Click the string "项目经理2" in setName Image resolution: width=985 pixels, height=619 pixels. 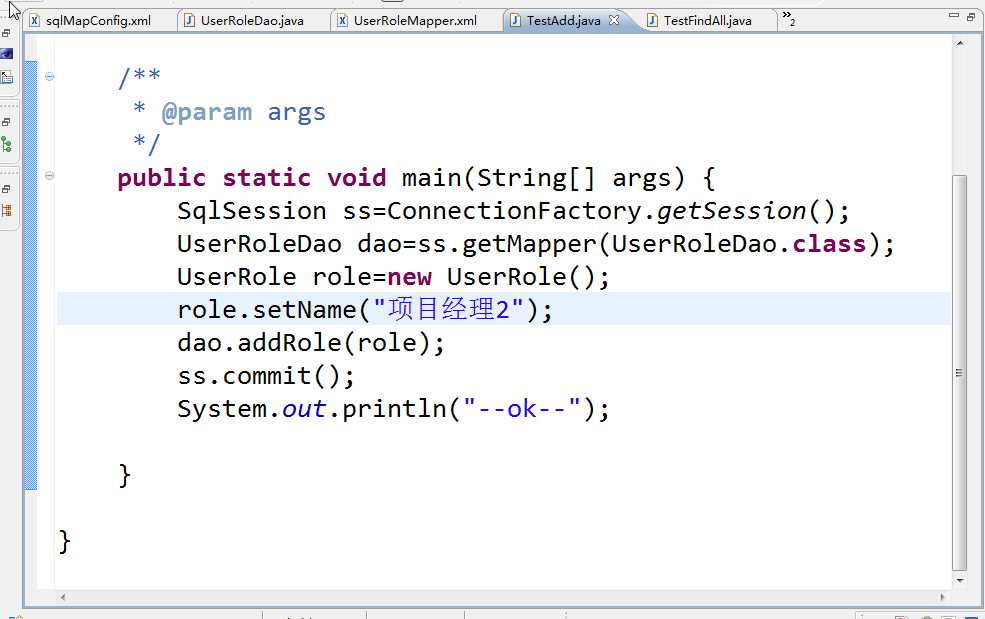coord(449,310)
